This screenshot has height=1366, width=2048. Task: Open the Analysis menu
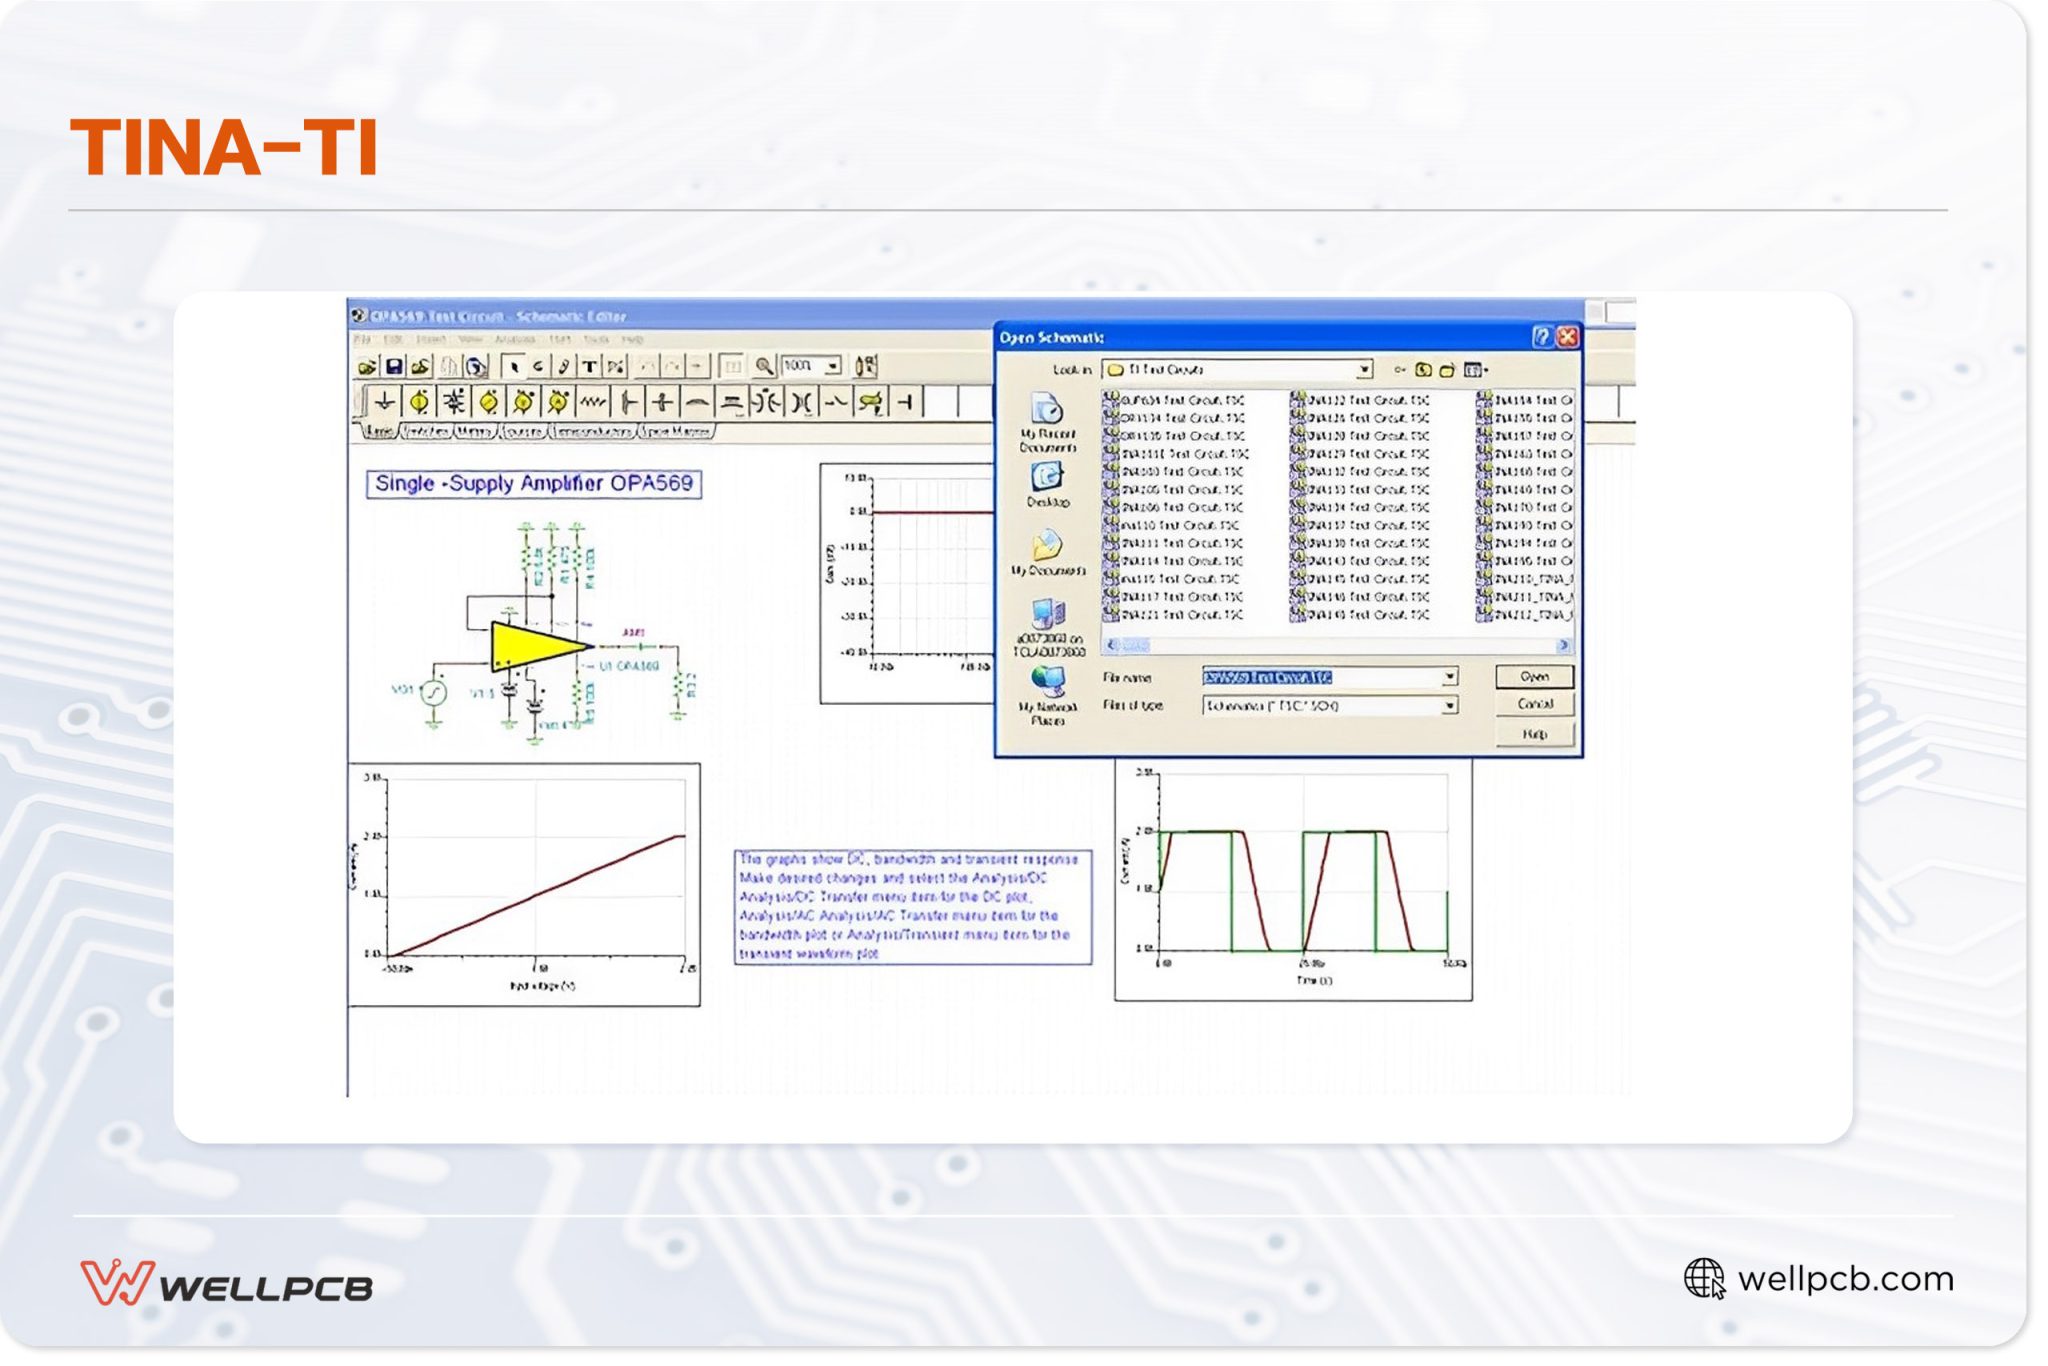(x=514, y=339)
